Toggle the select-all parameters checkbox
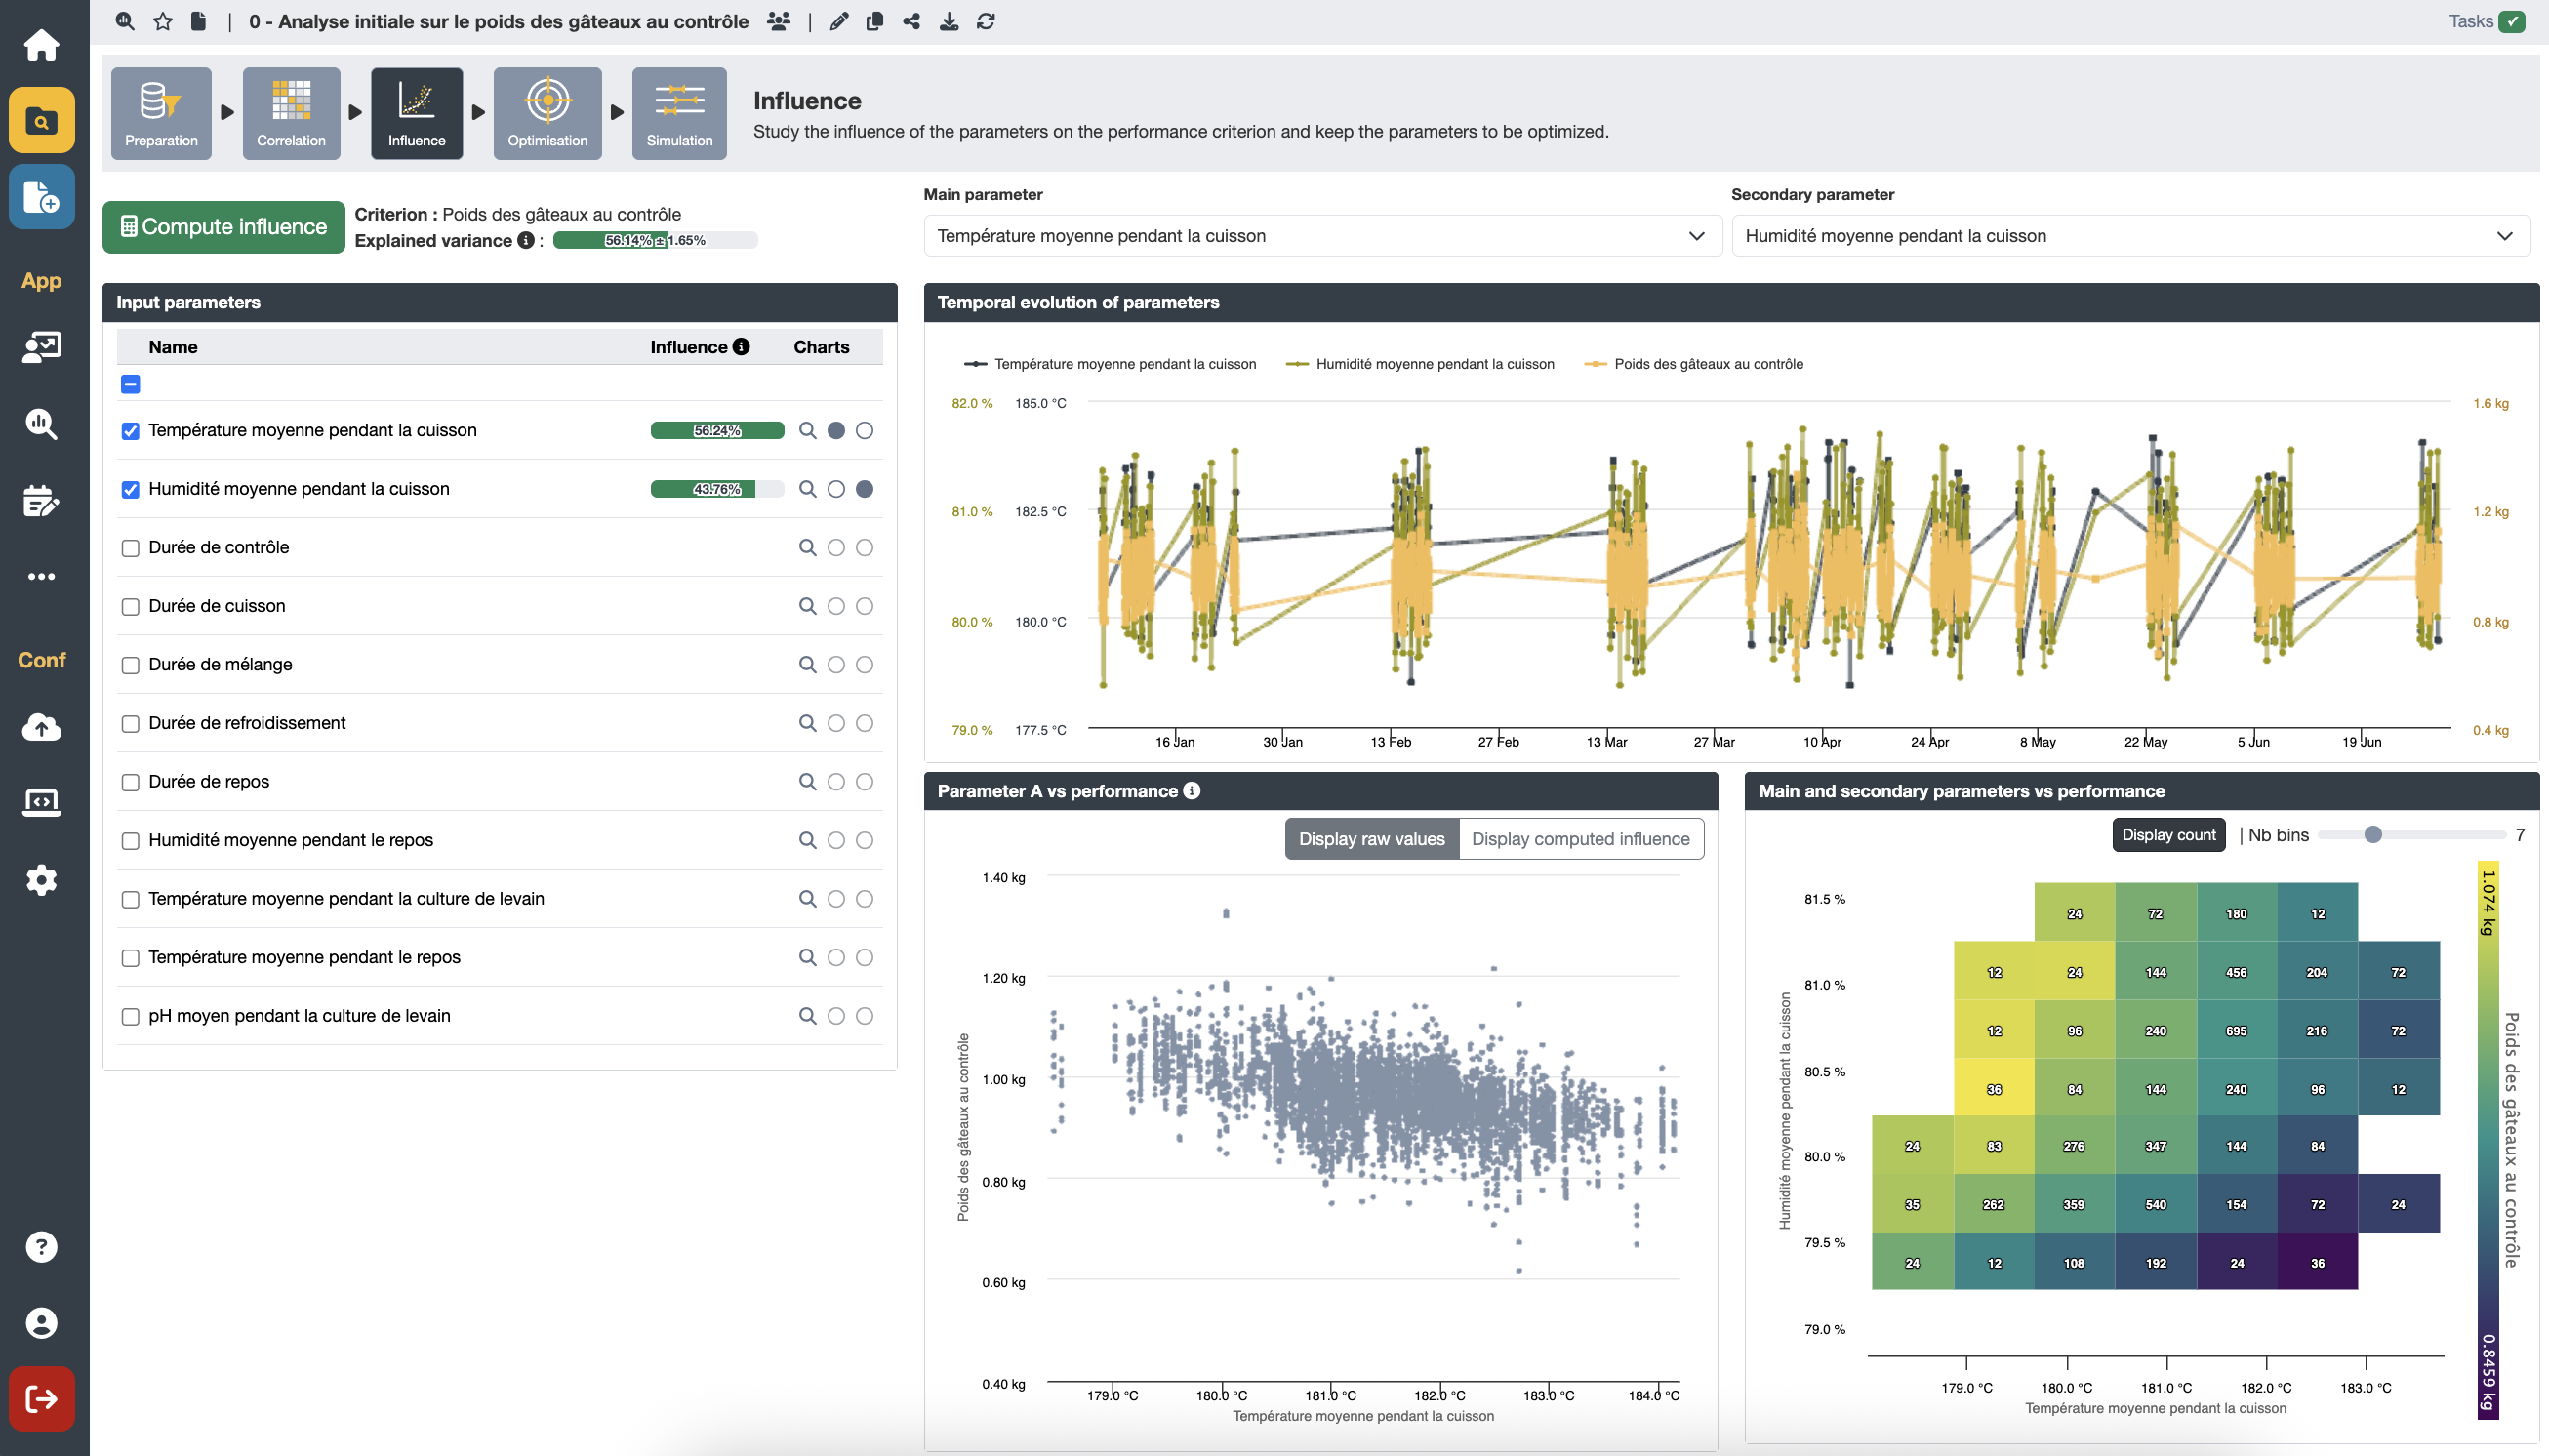Viewport: 2549px width, 1456px height. click(130, 384)
